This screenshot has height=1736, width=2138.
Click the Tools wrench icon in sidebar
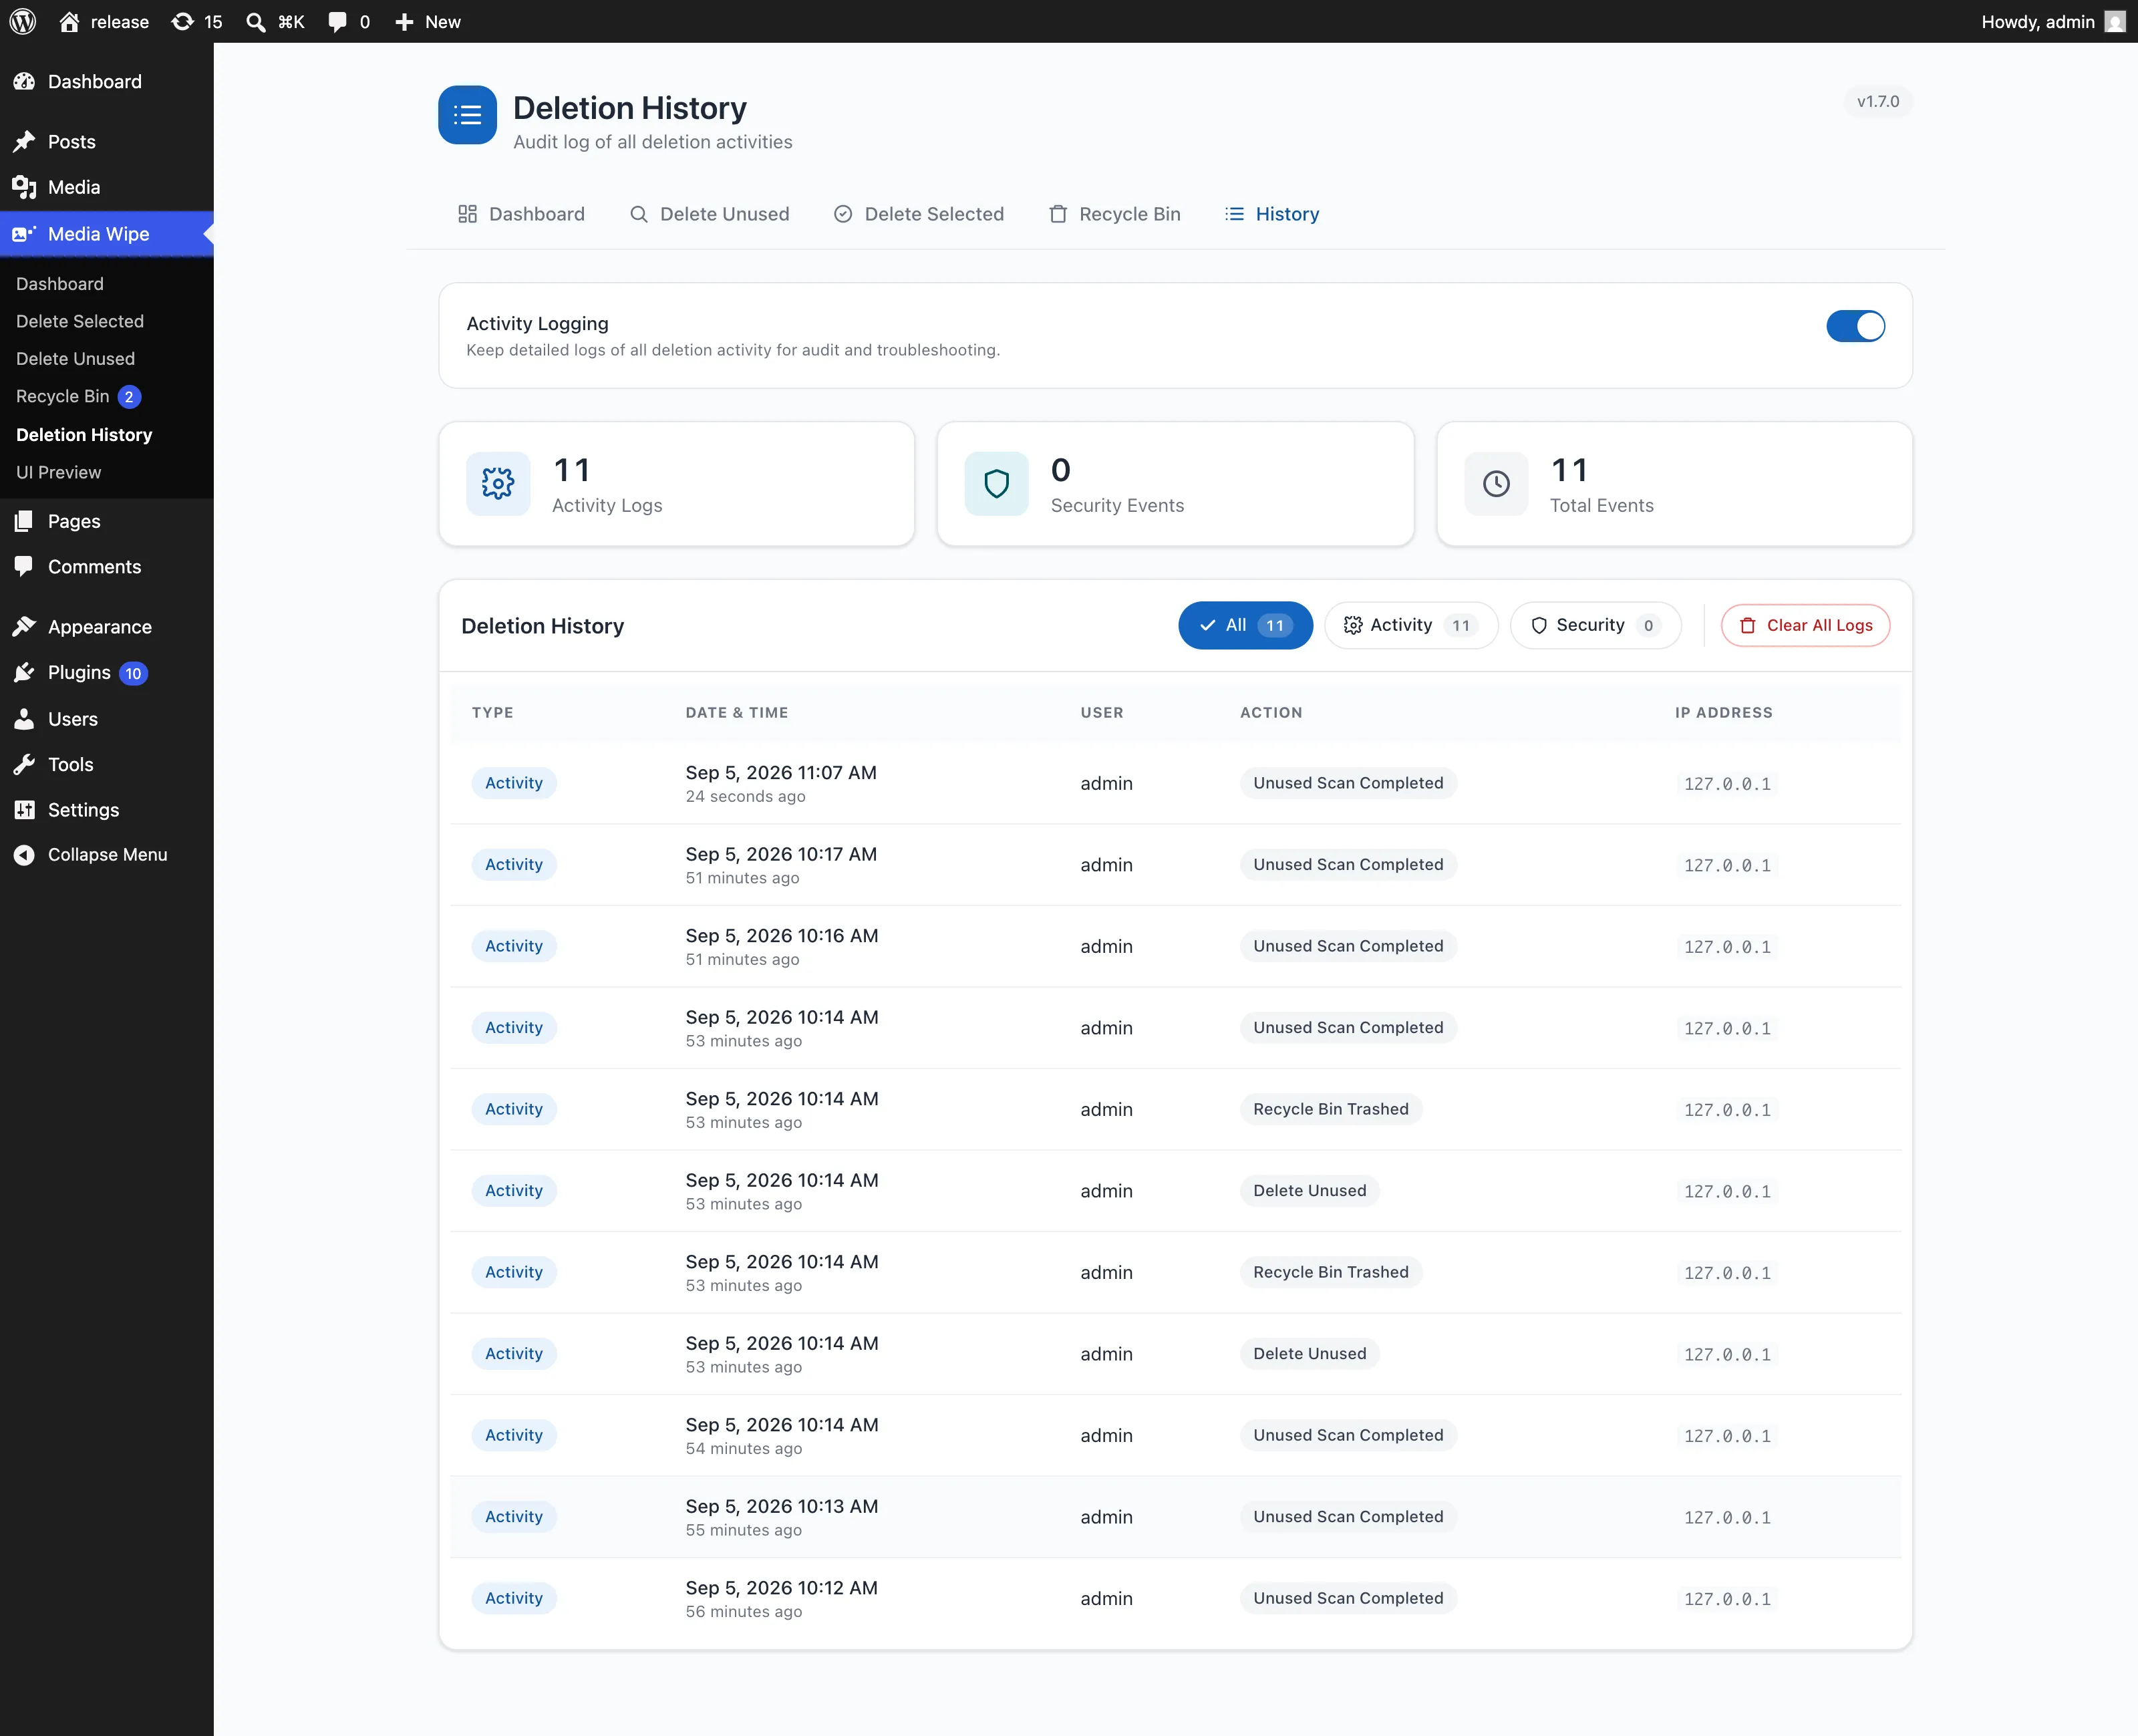(24, 765)
